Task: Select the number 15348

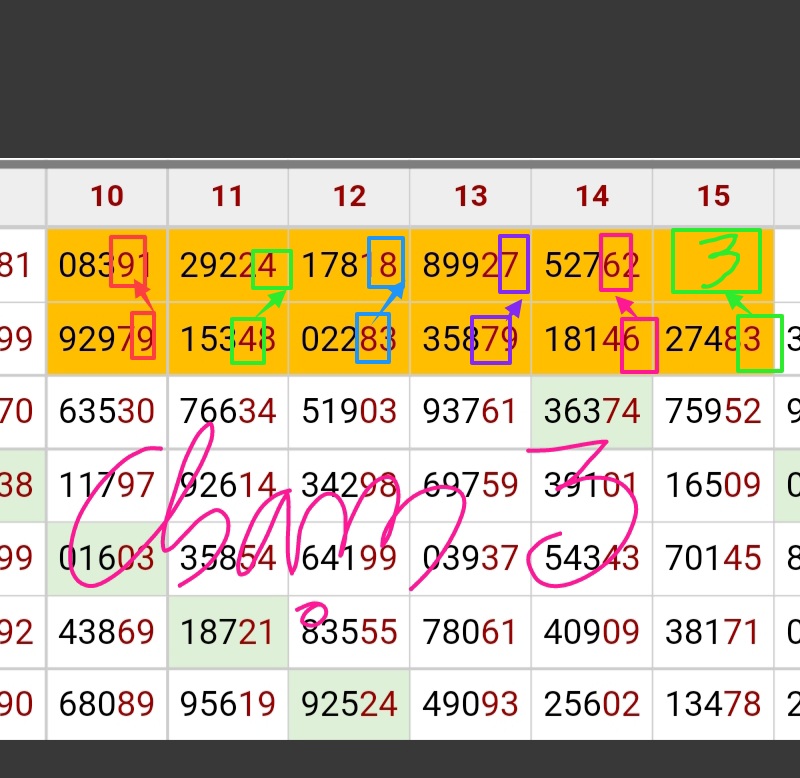Action: pyautogui.click(x=228, y=339)
